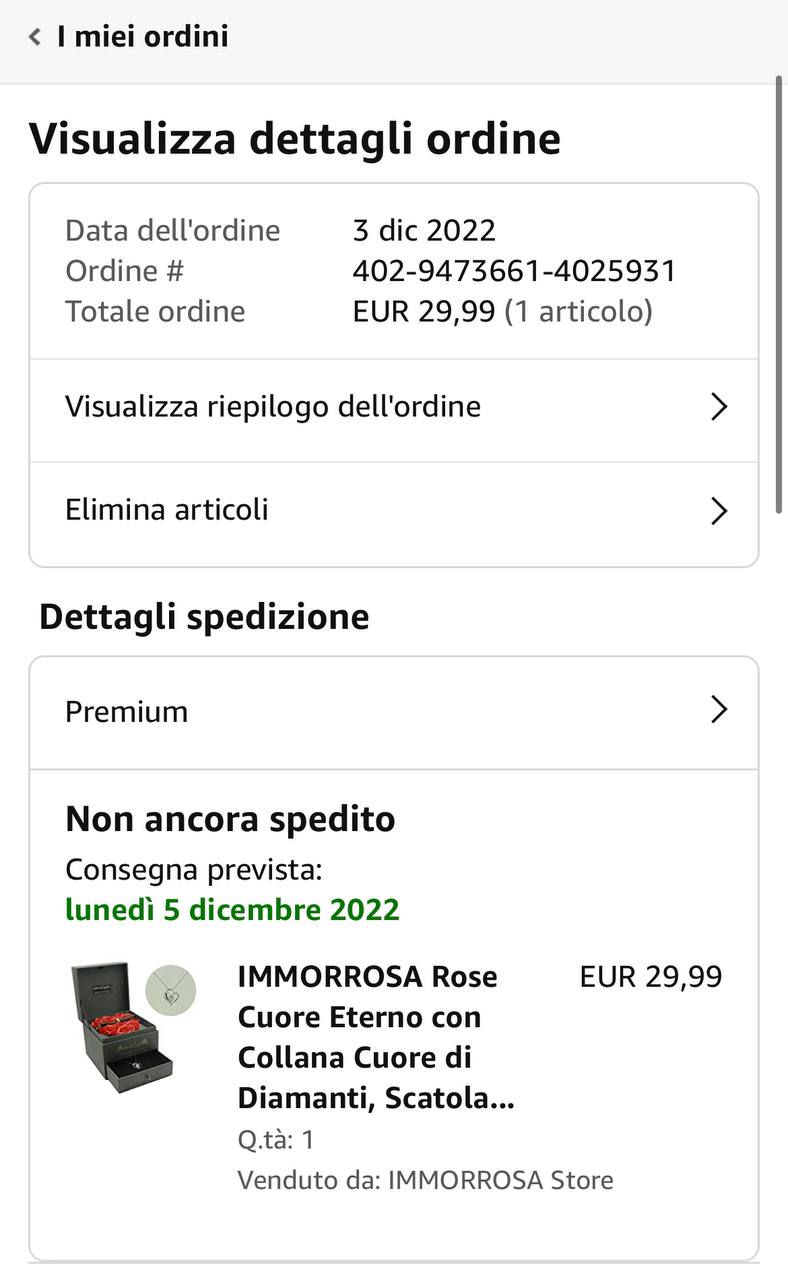
Task: Click the vertical scrollbar on the right
Action: [x=780, y=295]
